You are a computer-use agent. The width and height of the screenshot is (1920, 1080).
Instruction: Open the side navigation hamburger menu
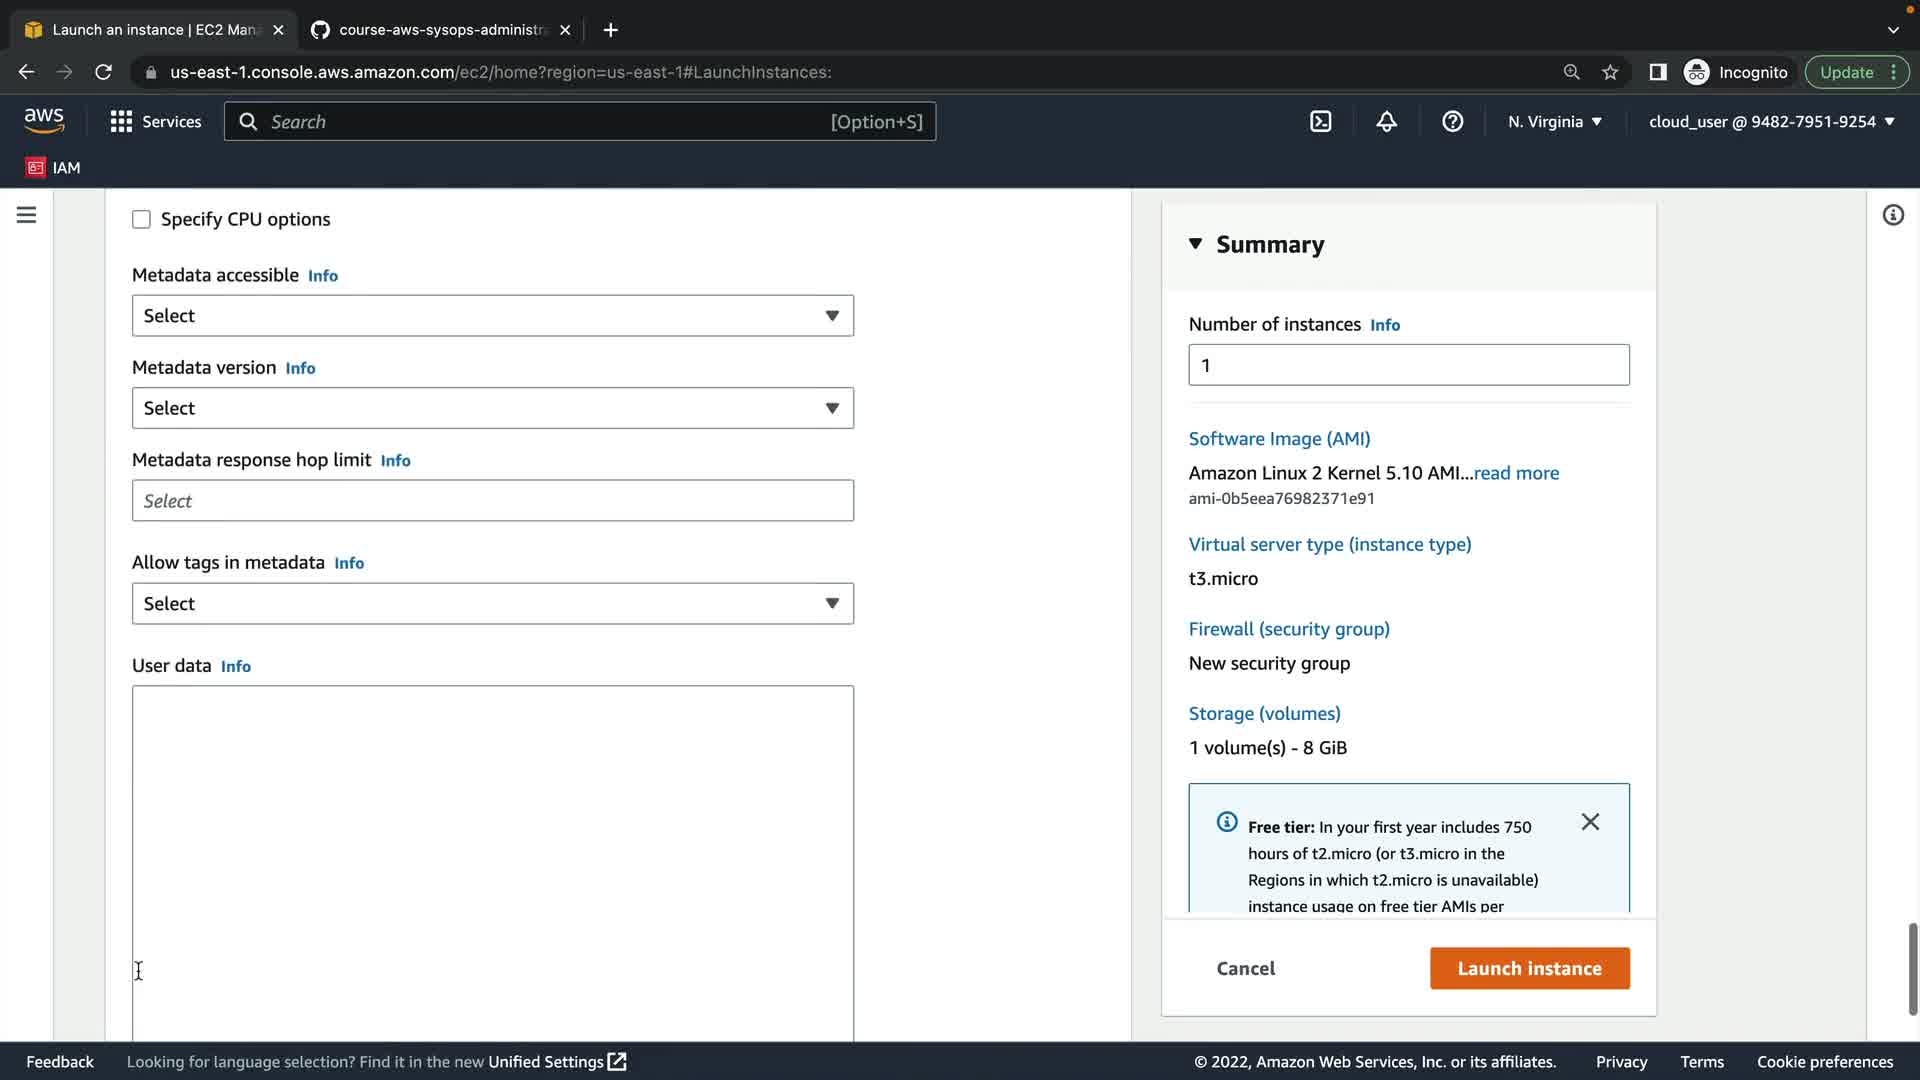click(x=27, y=215)
